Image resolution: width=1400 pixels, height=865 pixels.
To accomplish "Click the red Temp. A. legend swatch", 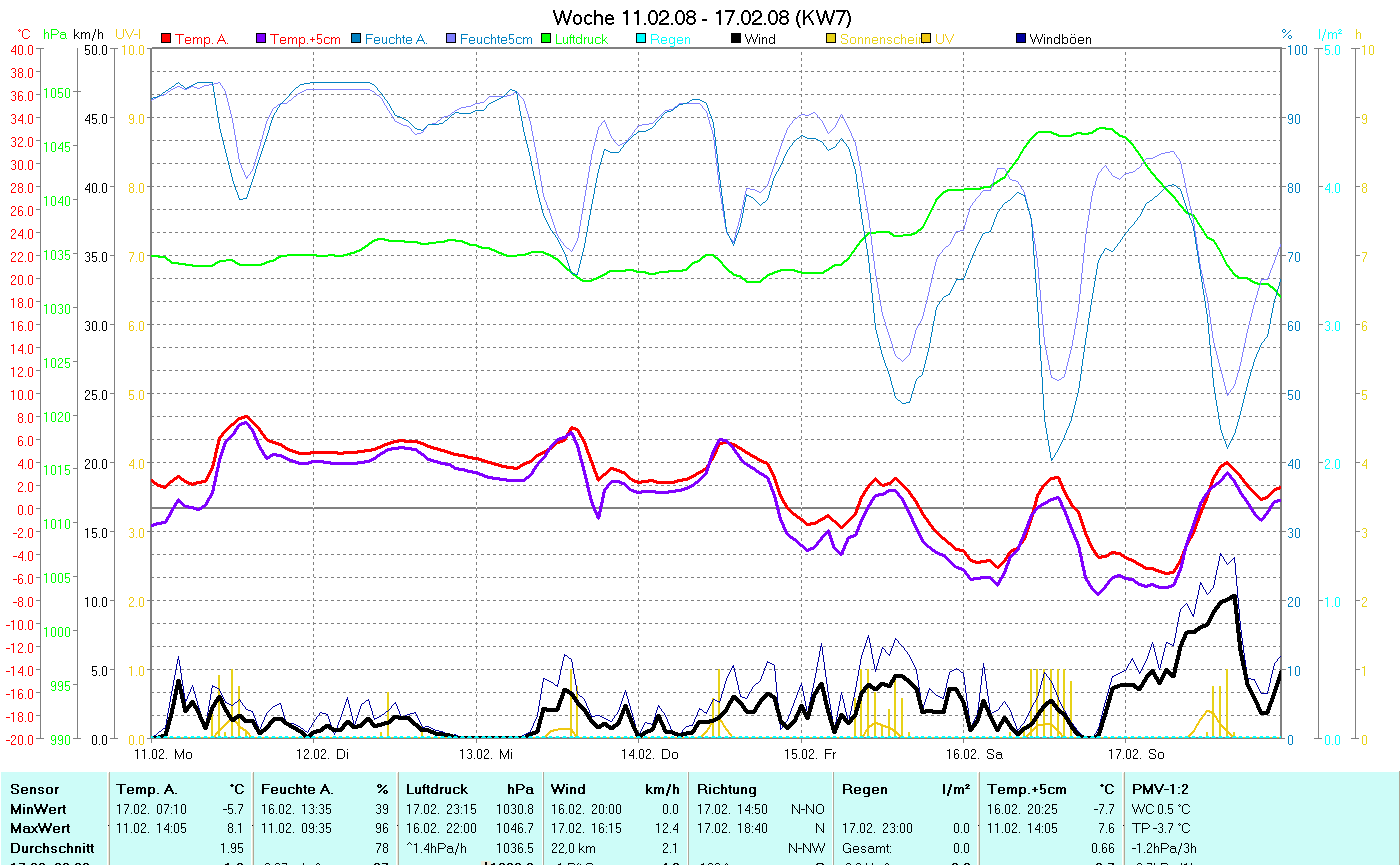I will 166,39.
